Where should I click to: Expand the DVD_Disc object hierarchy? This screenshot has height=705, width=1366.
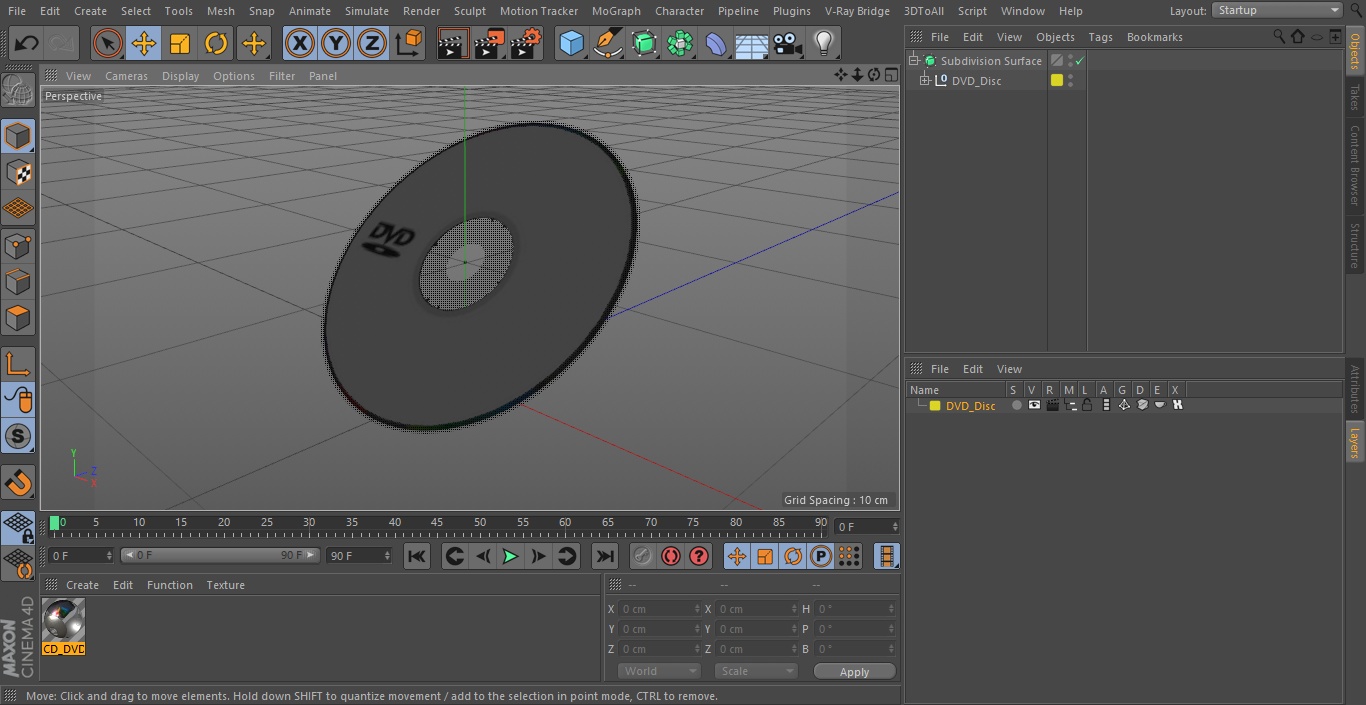[x=925, y=81]
